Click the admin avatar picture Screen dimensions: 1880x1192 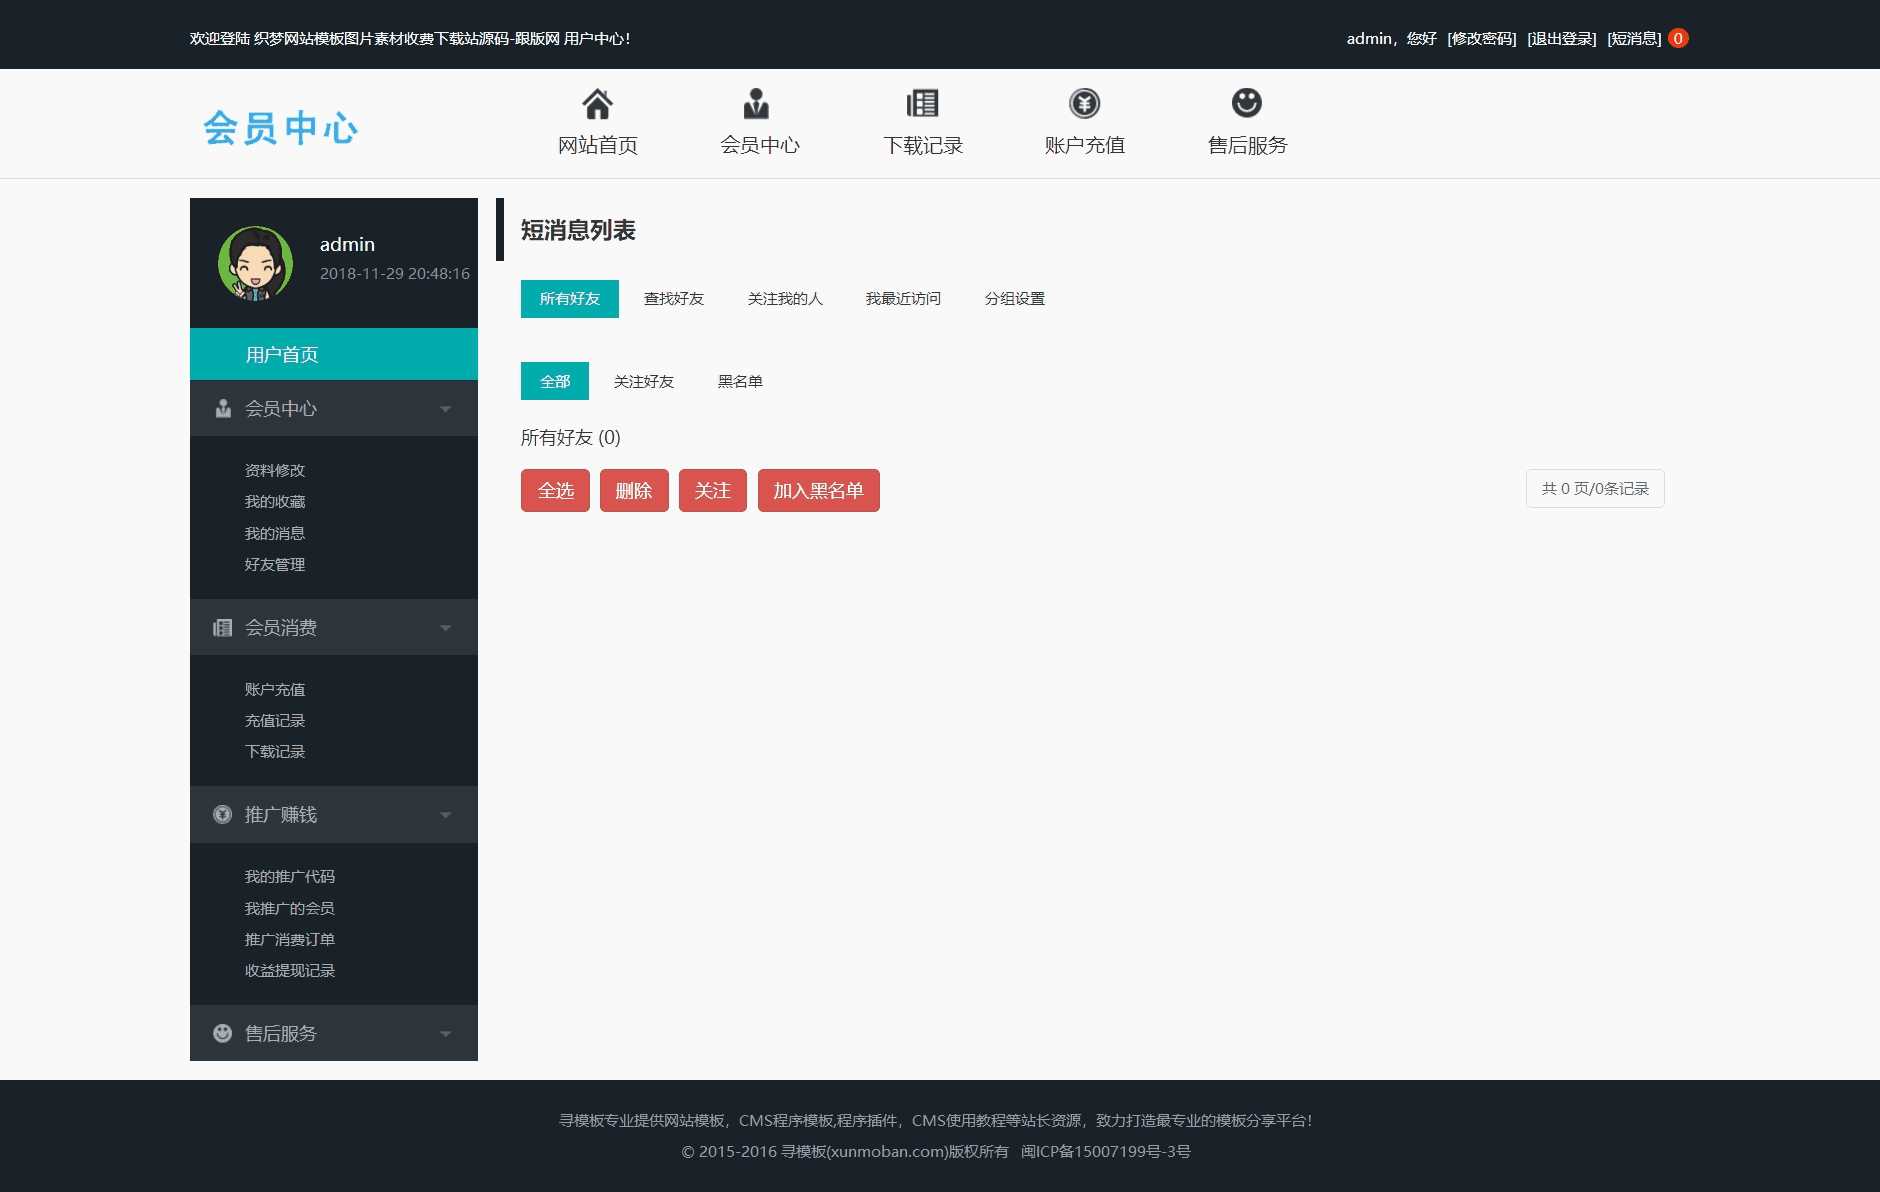tap(255, 263)
